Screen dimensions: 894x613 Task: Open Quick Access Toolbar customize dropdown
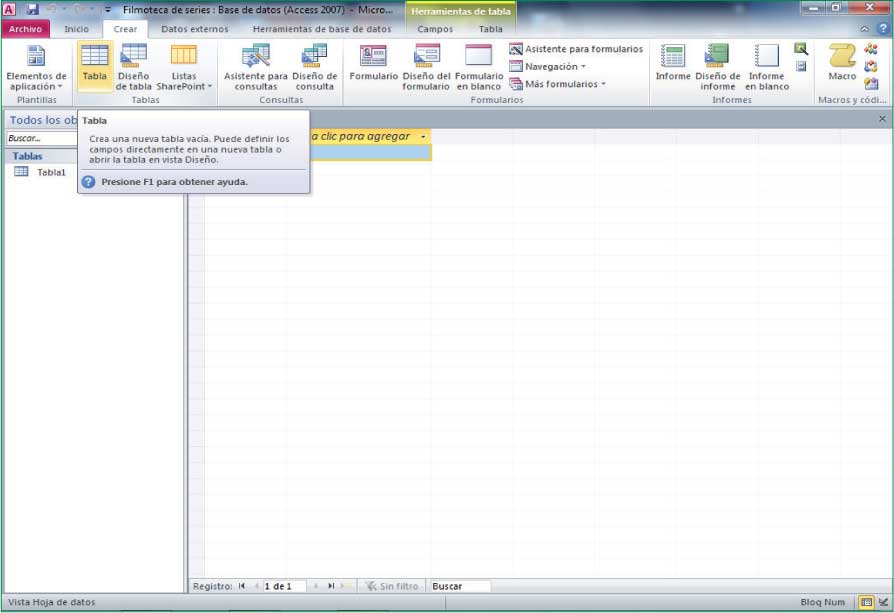(108, 10)
